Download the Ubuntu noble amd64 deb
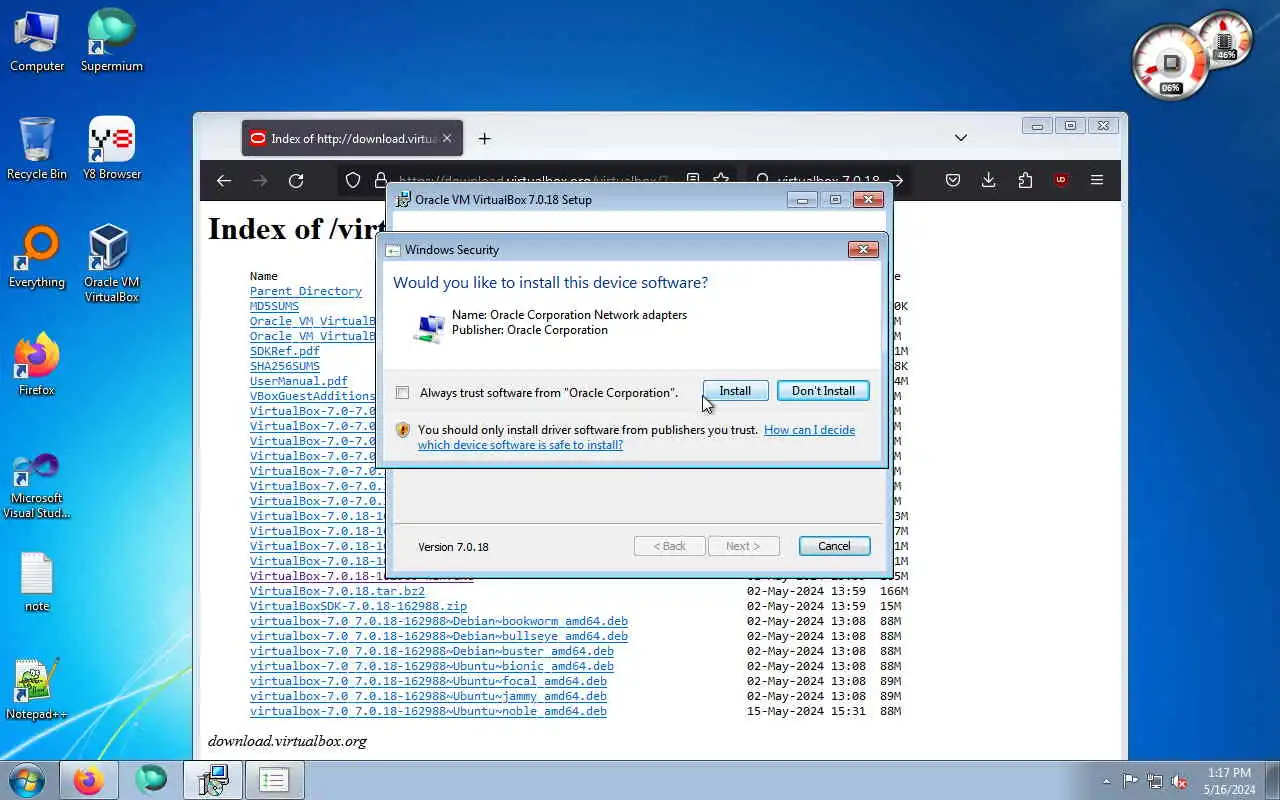This screenshot has height=800, width=1280. (428, 711)
